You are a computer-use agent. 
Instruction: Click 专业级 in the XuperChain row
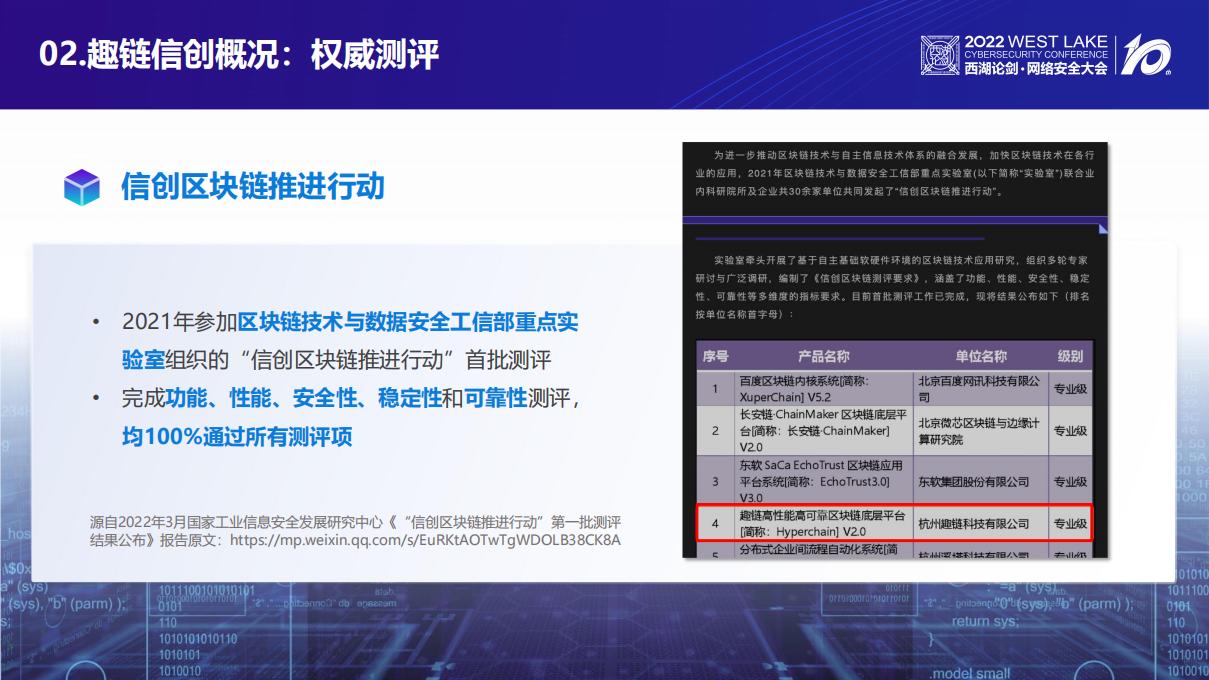pos(1069,388)
